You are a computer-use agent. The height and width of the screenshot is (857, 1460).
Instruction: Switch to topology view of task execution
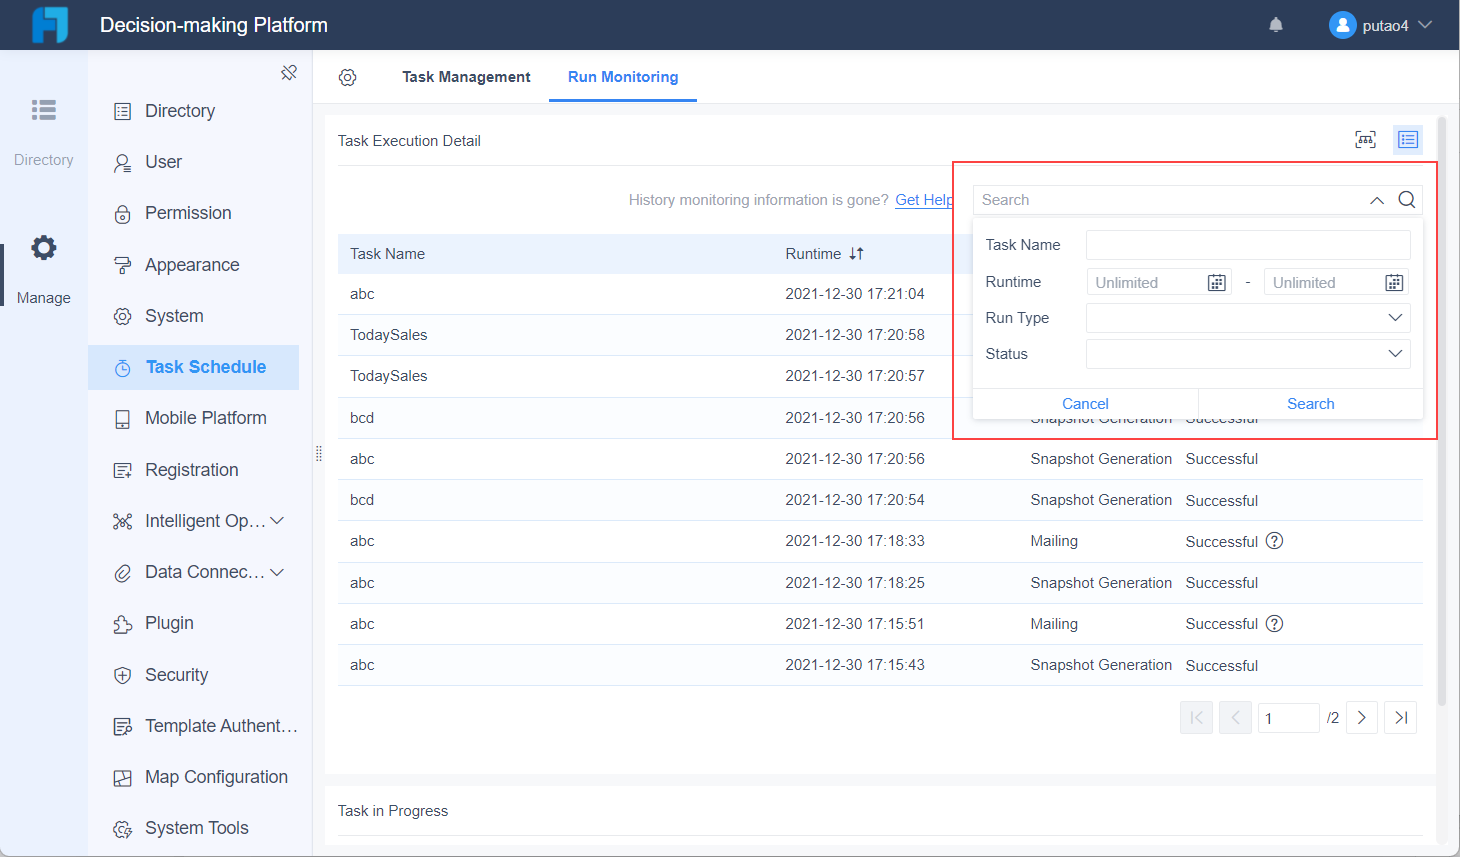[1364, 140]
